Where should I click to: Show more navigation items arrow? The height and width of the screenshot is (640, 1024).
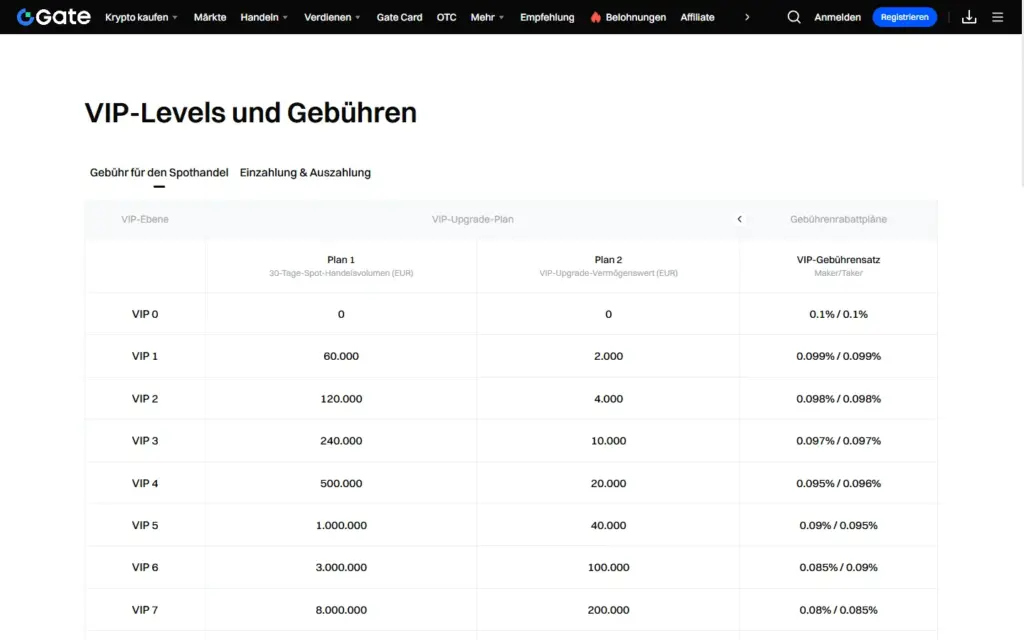(x=747, y=17)
